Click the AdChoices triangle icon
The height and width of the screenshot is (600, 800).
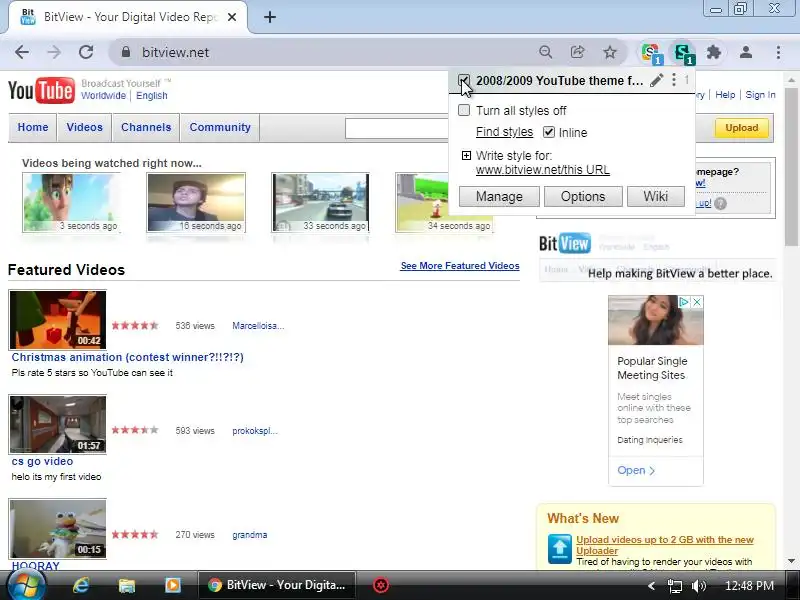(684, 302)
